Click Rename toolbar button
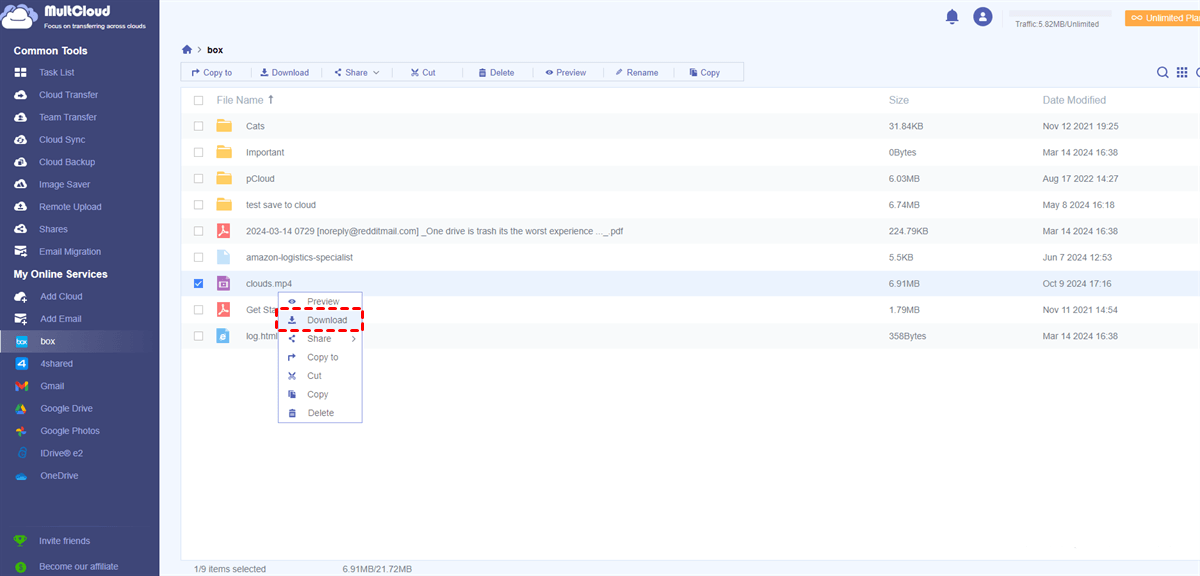 tap(636, 72)
